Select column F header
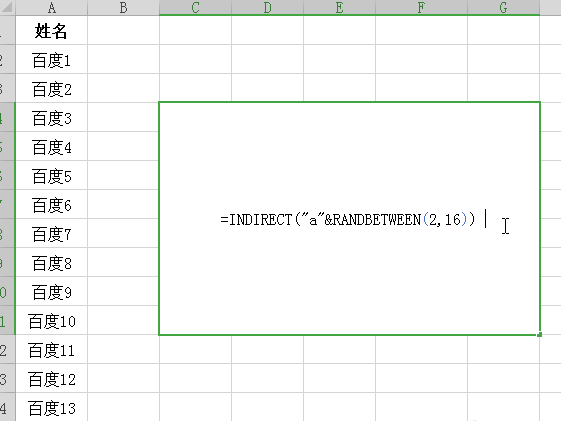 coord(421,8)
